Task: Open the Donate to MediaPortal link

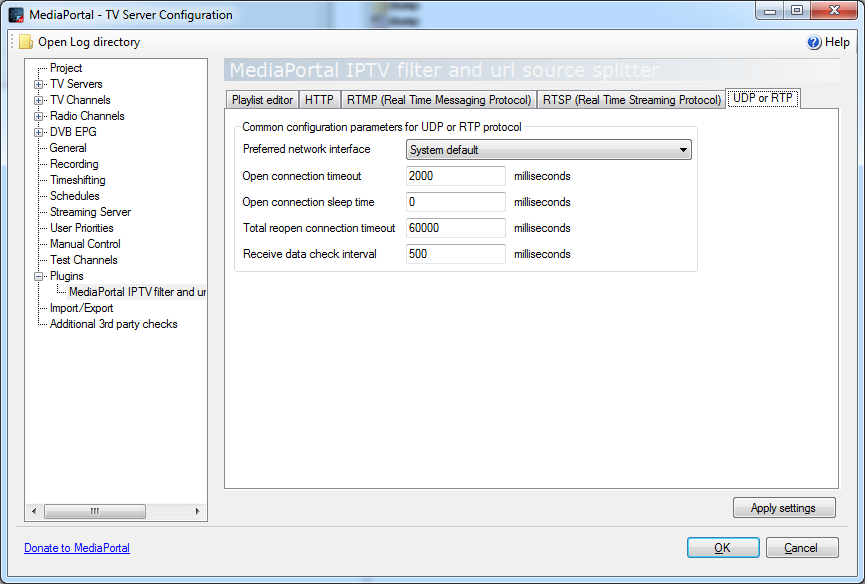Action: [77, 548]
